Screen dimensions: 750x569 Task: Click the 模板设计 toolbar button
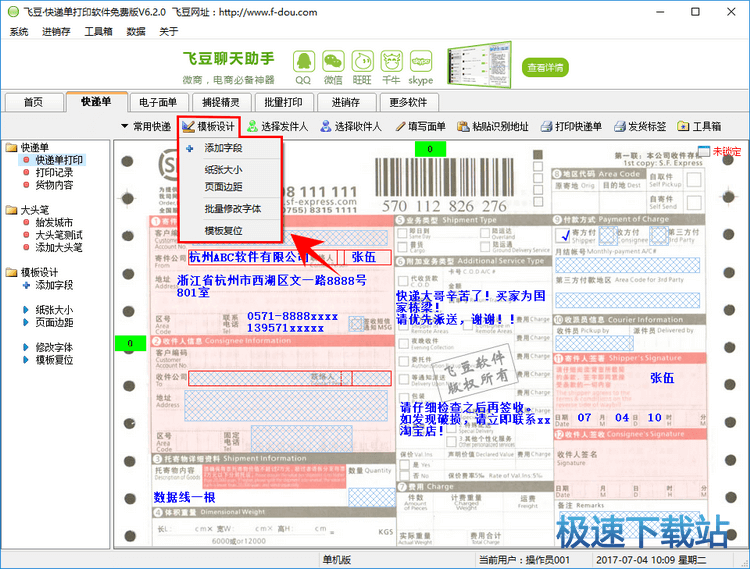pyautogui.click(x=209, y=126)
